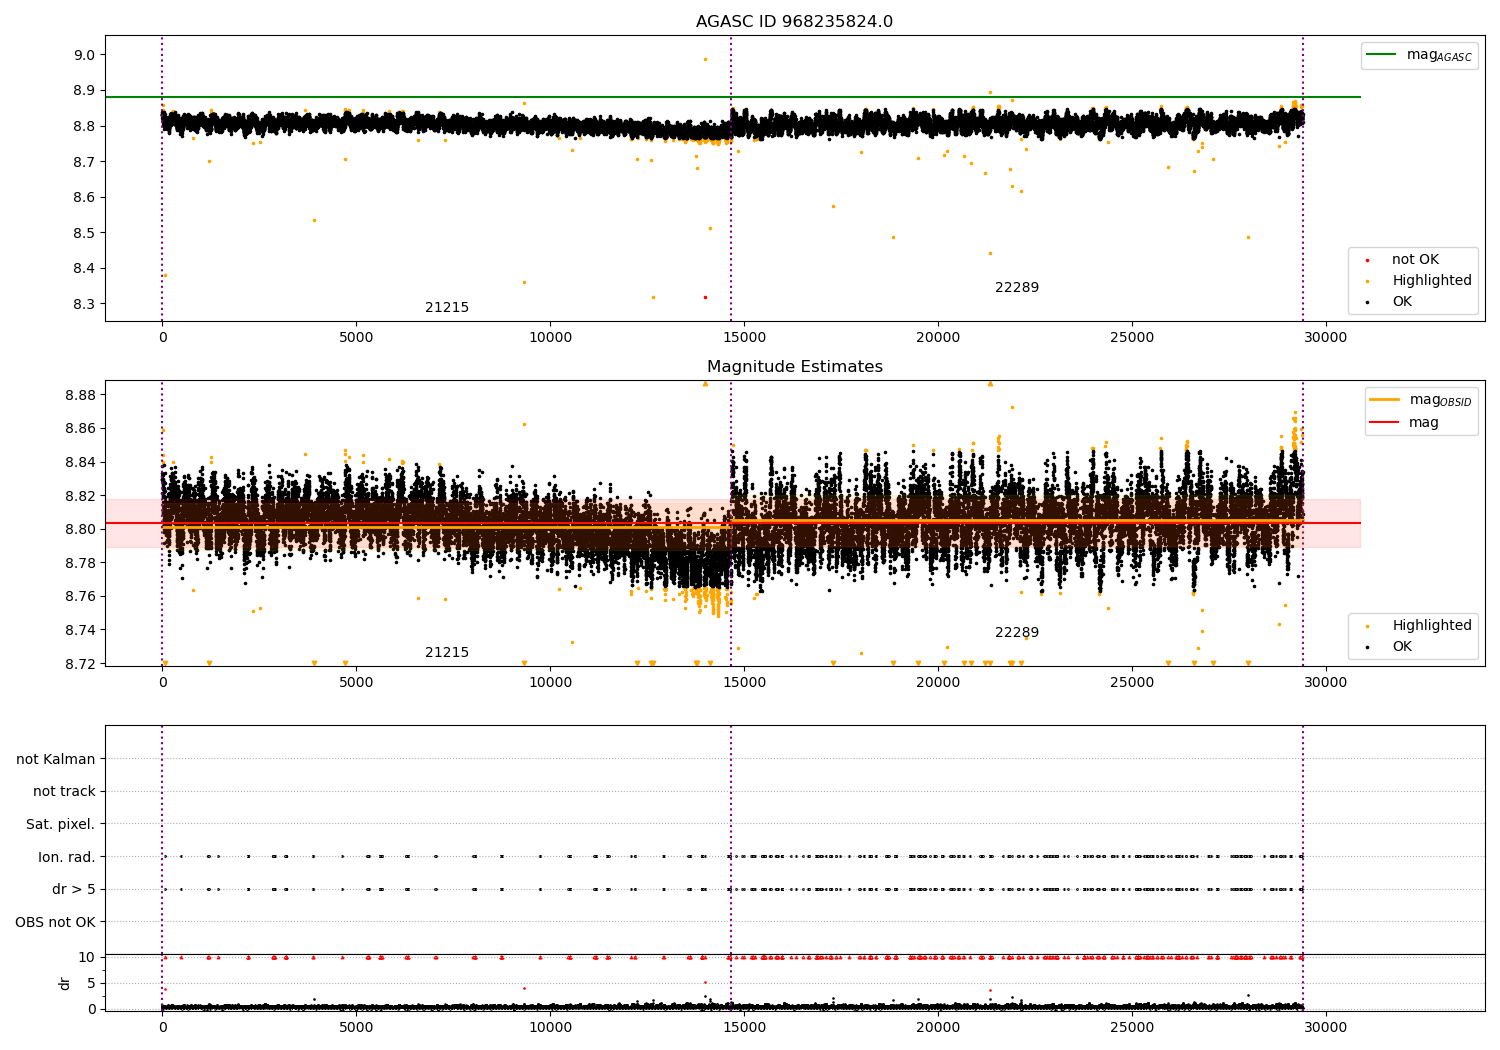Click the '10' tick on the dr axis
Image resolution: width=1500 pixels, height=1050 pixels.
pos(87,958)
